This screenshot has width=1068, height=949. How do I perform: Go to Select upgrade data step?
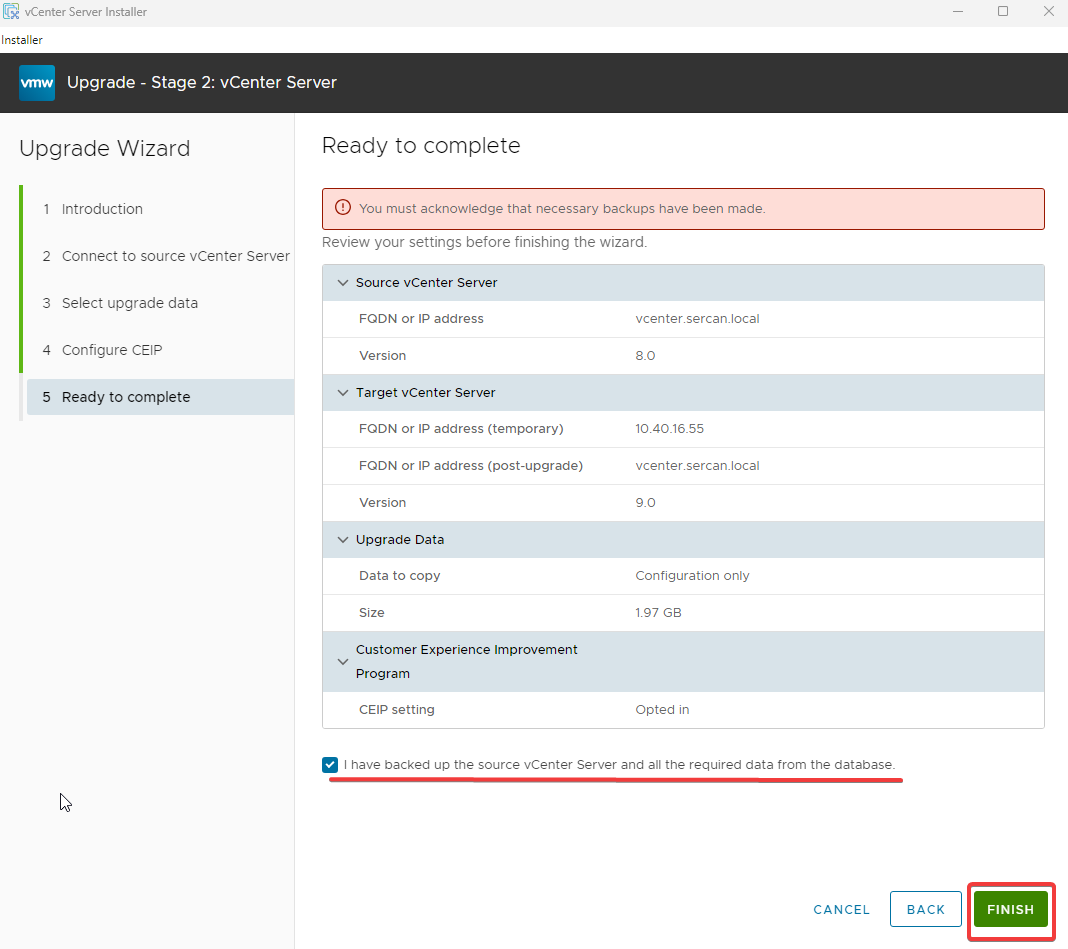pyautogui.click(x=120, y=303)
